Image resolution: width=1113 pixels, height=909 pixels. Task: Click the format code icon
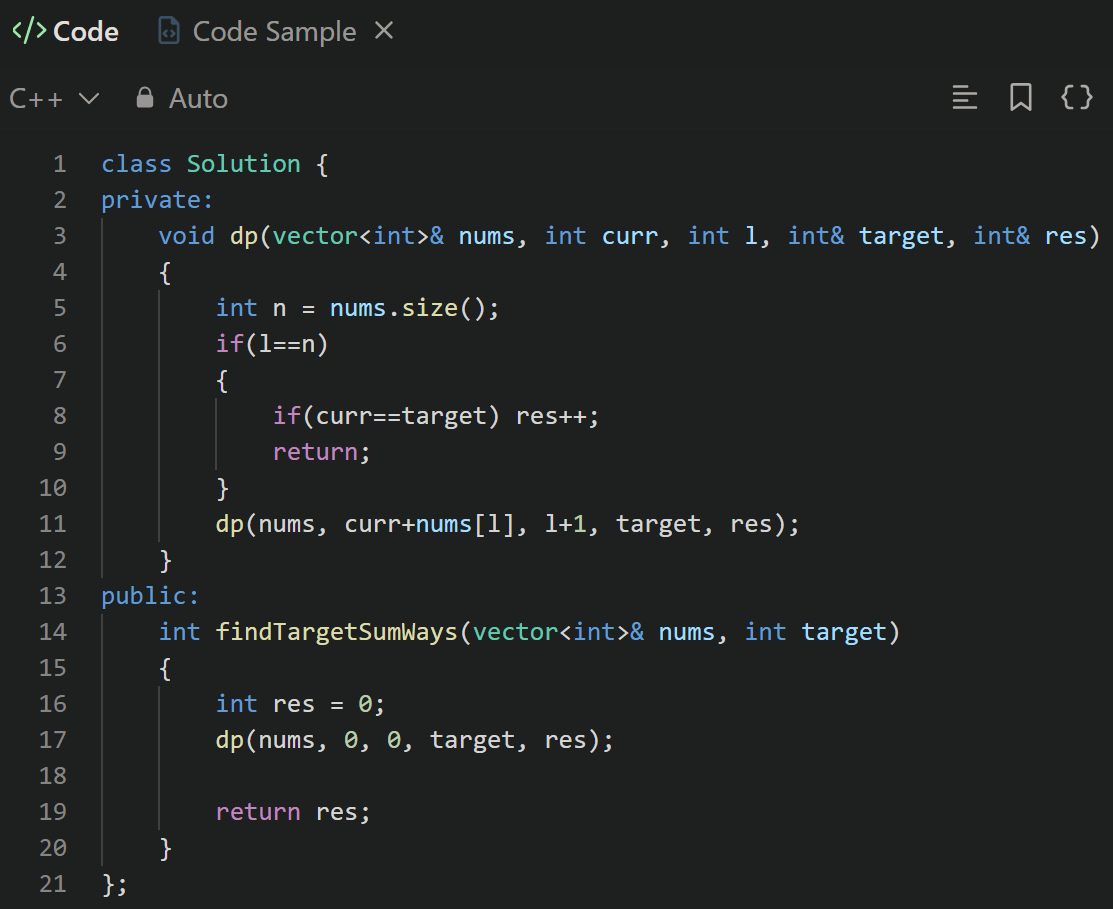[964, 98]
